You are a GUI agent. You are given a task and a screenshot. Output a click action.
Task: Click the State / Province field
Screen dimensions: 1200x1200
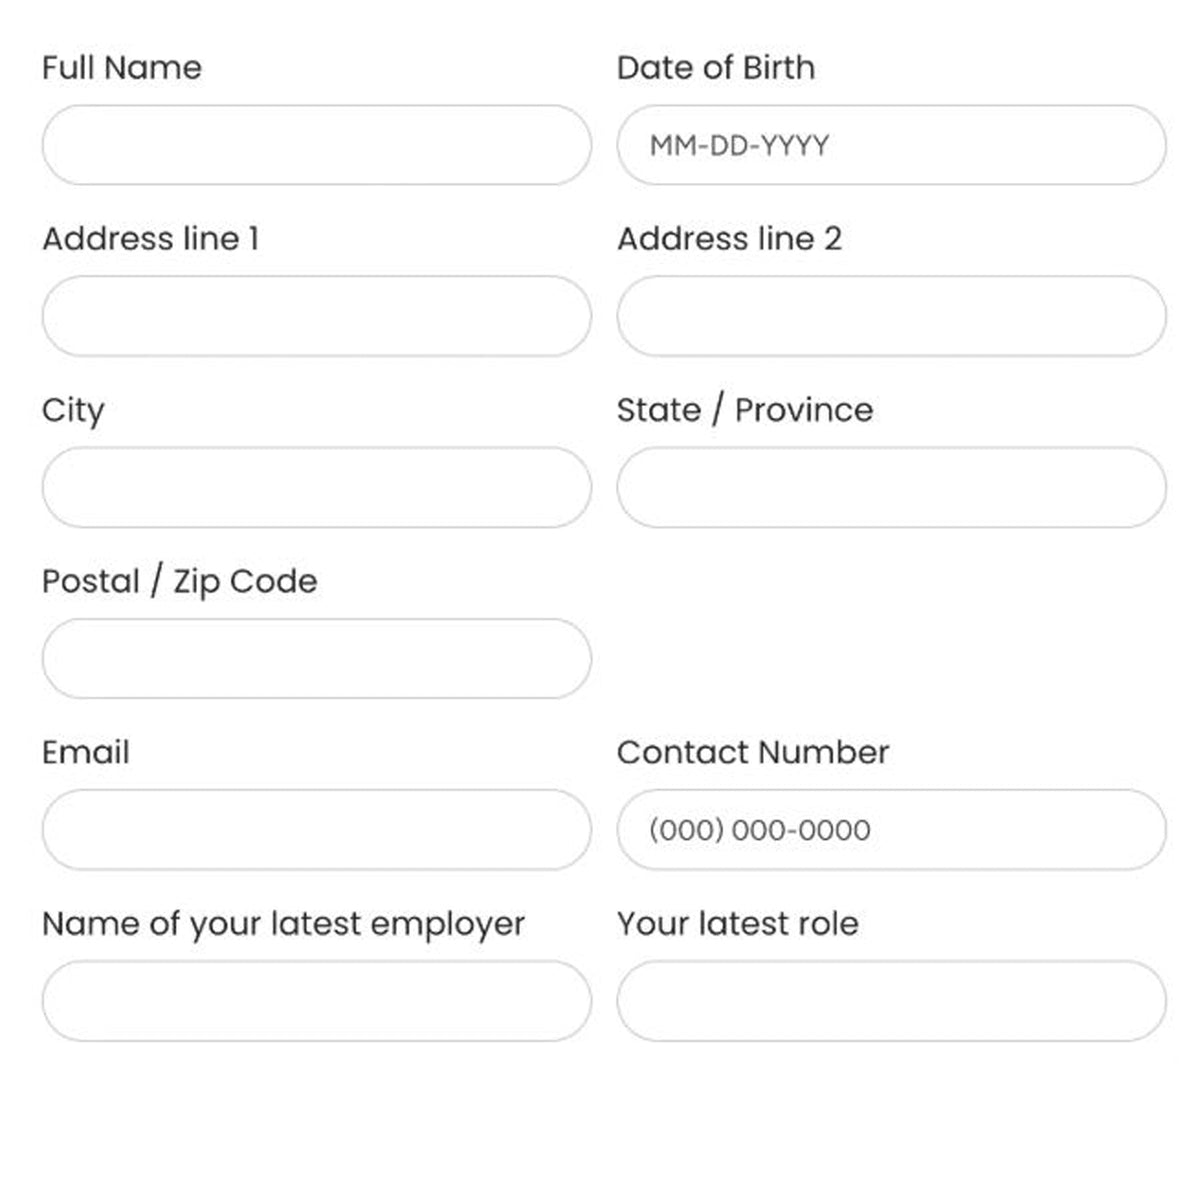[891, 487]
